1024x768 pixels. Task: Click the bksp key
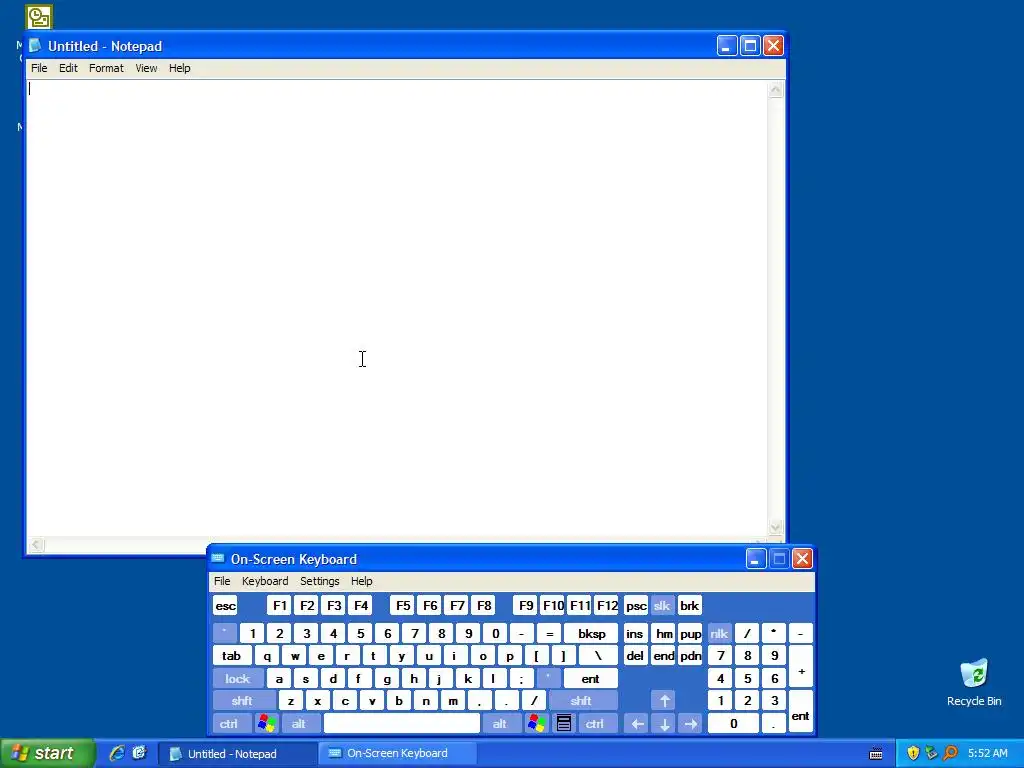point(591,633)
